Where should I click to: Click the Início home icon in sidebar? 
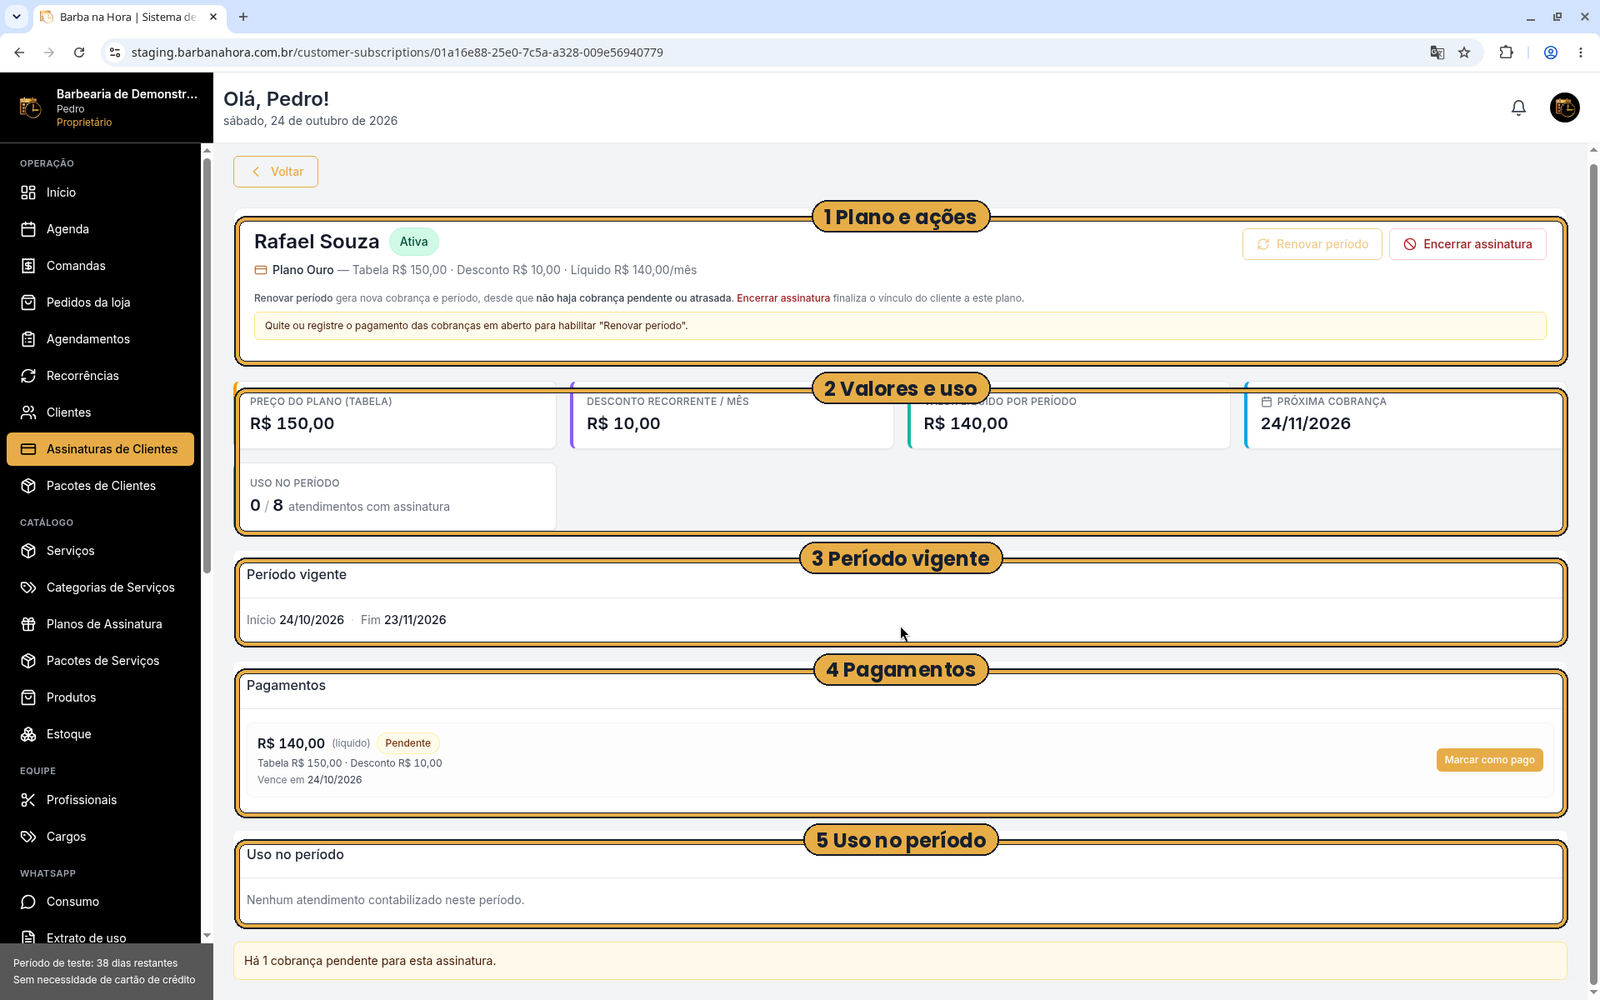(28, 192)
